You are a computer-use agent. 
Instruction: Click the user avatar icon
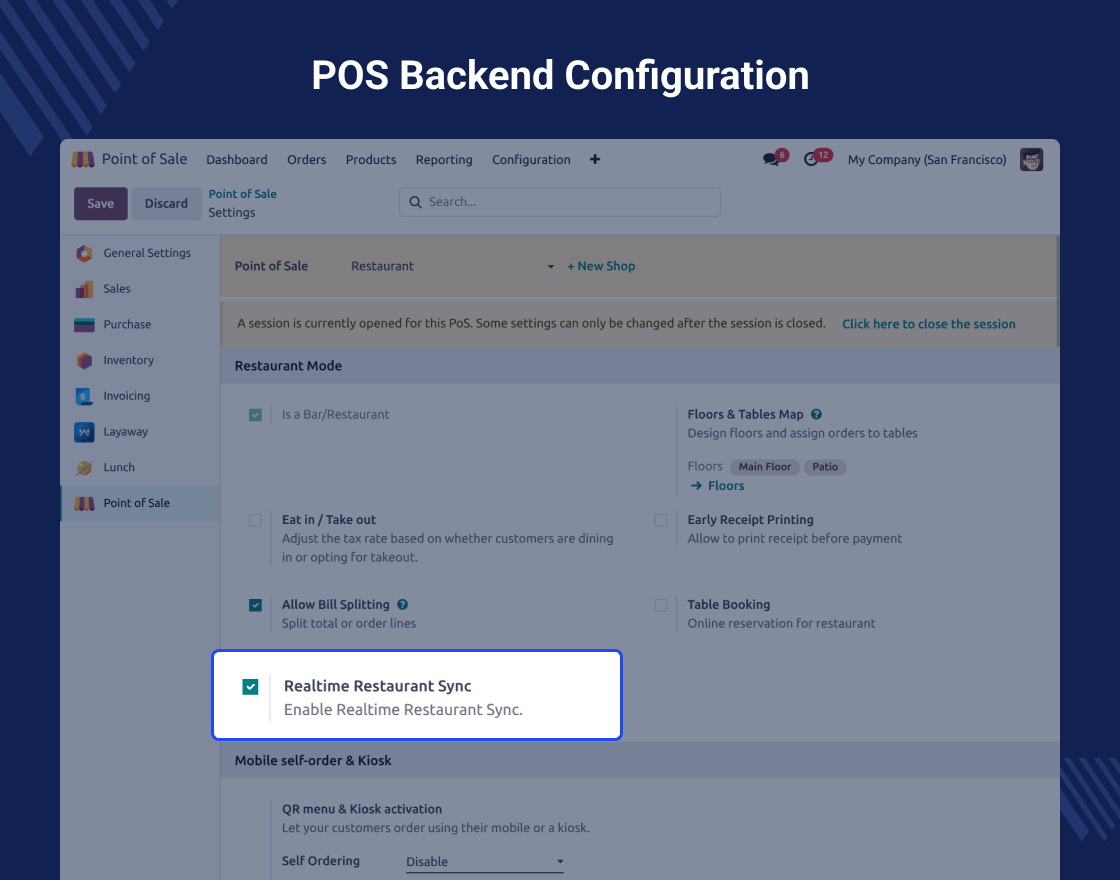point(1031,159)
